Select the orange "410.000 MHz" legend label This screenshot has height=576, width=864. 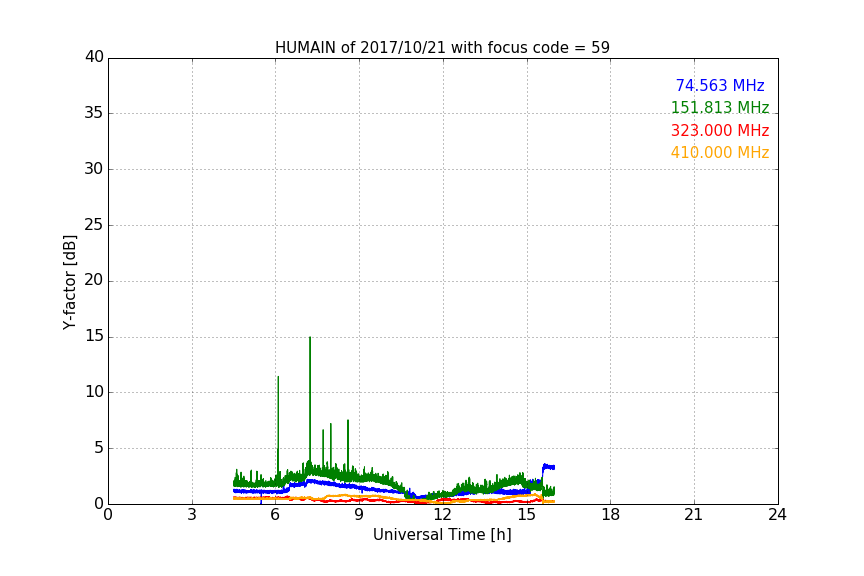pyautogui.click(x=720, y=152)
